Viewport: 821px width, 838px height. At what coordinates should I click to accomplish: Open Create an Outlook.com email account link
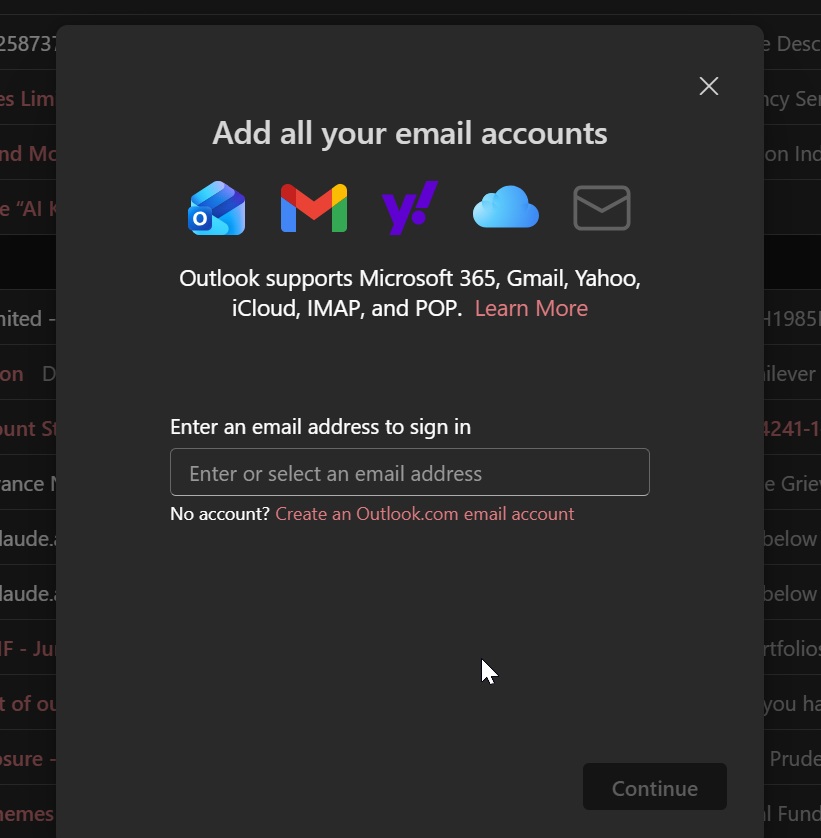pyautogui.click(x=425, y=514)
